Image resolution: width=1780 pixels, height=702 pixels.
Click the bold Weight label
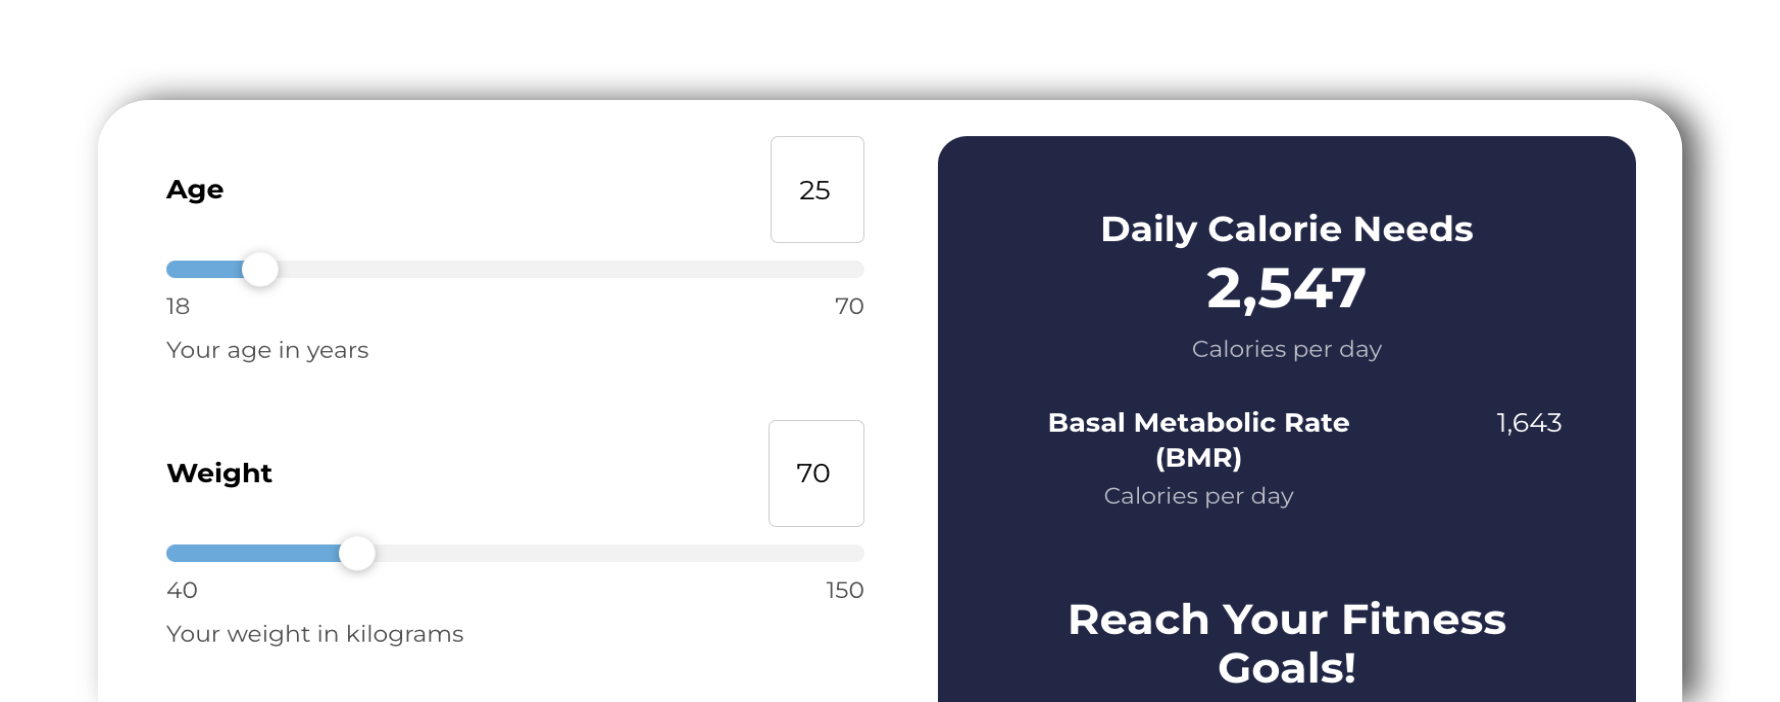[x=219, y=473]
